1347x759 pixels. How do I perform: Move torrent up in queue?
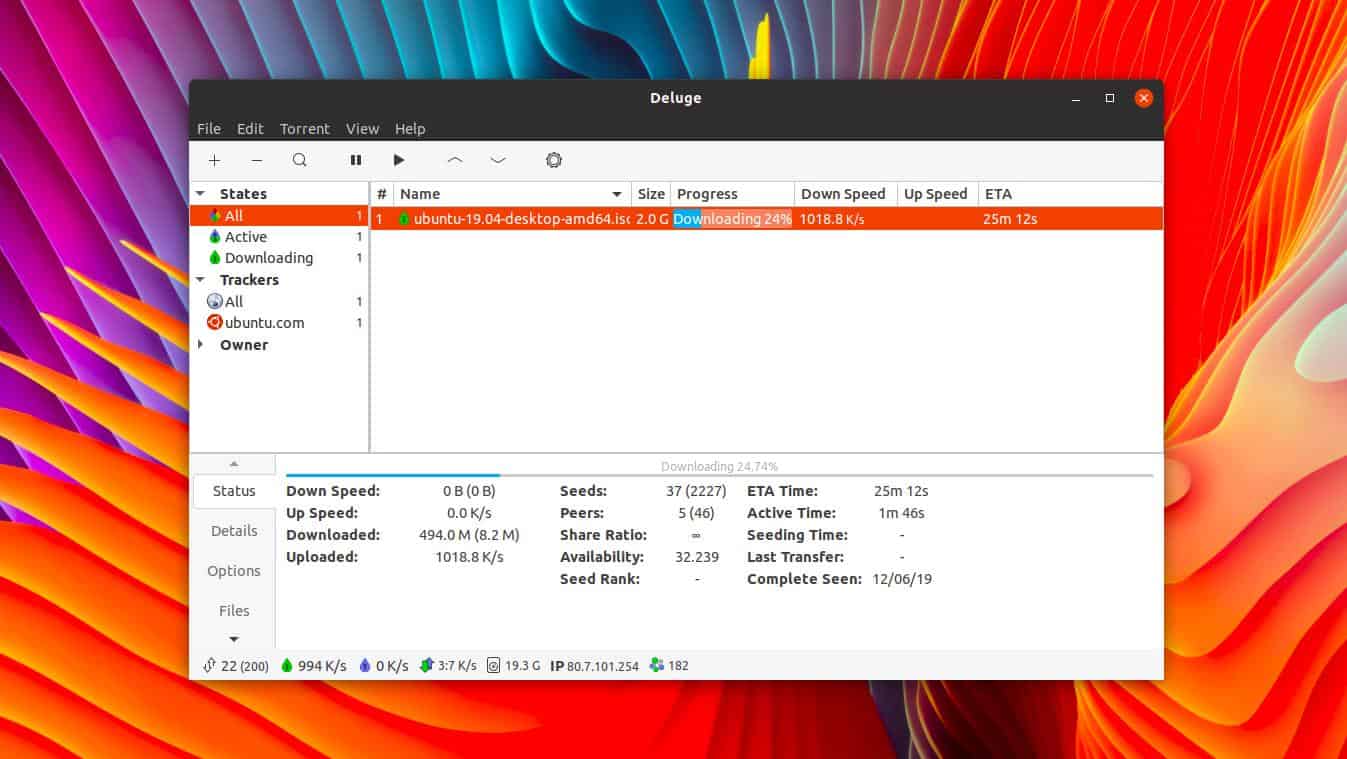455,160
